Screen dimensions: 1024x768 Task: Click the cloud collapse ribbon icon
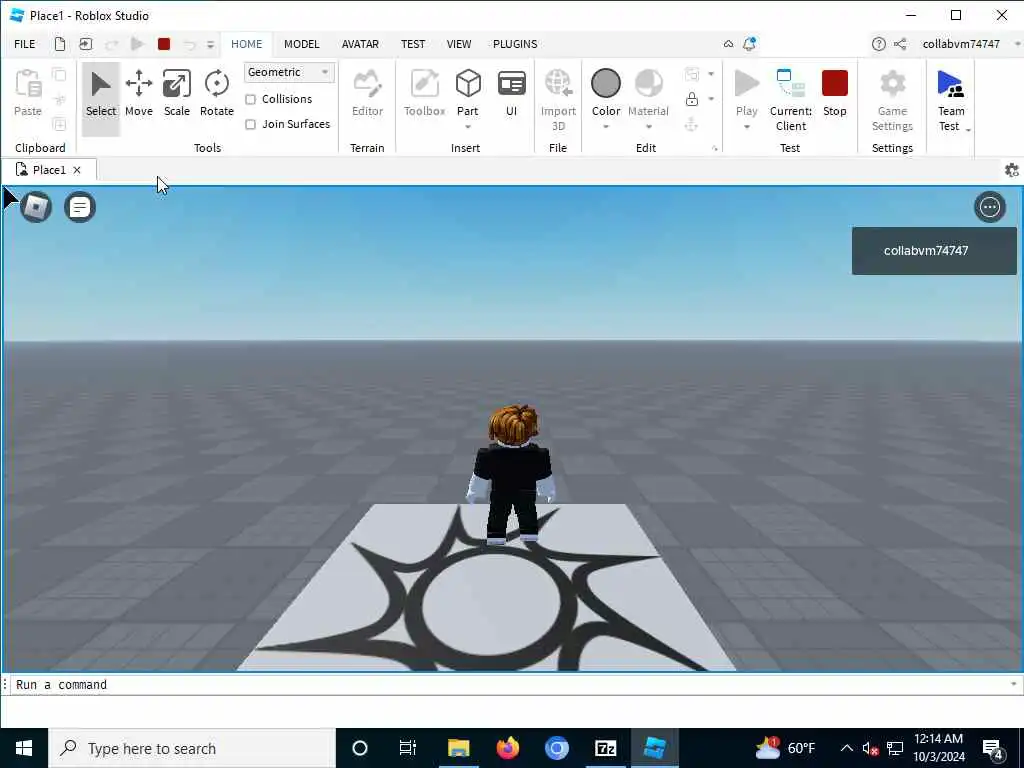[728, 44]
